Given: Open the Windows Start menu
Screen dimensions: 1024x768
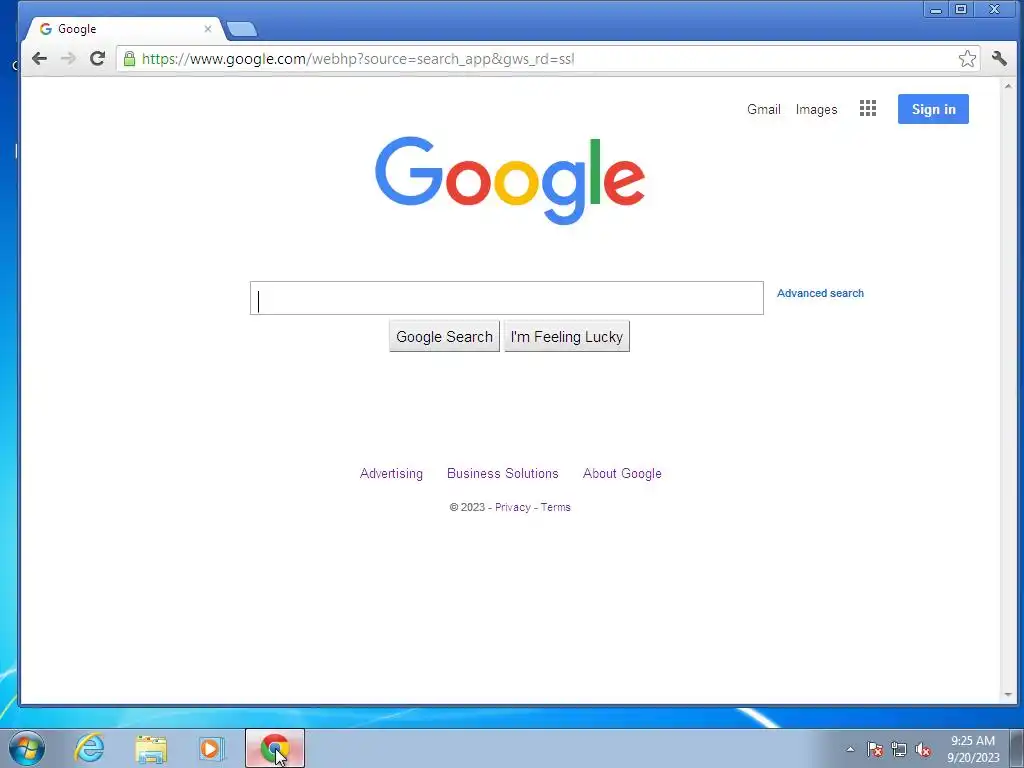Looking at the screenshot, I should pyautogui.click(x=26, y=748).
